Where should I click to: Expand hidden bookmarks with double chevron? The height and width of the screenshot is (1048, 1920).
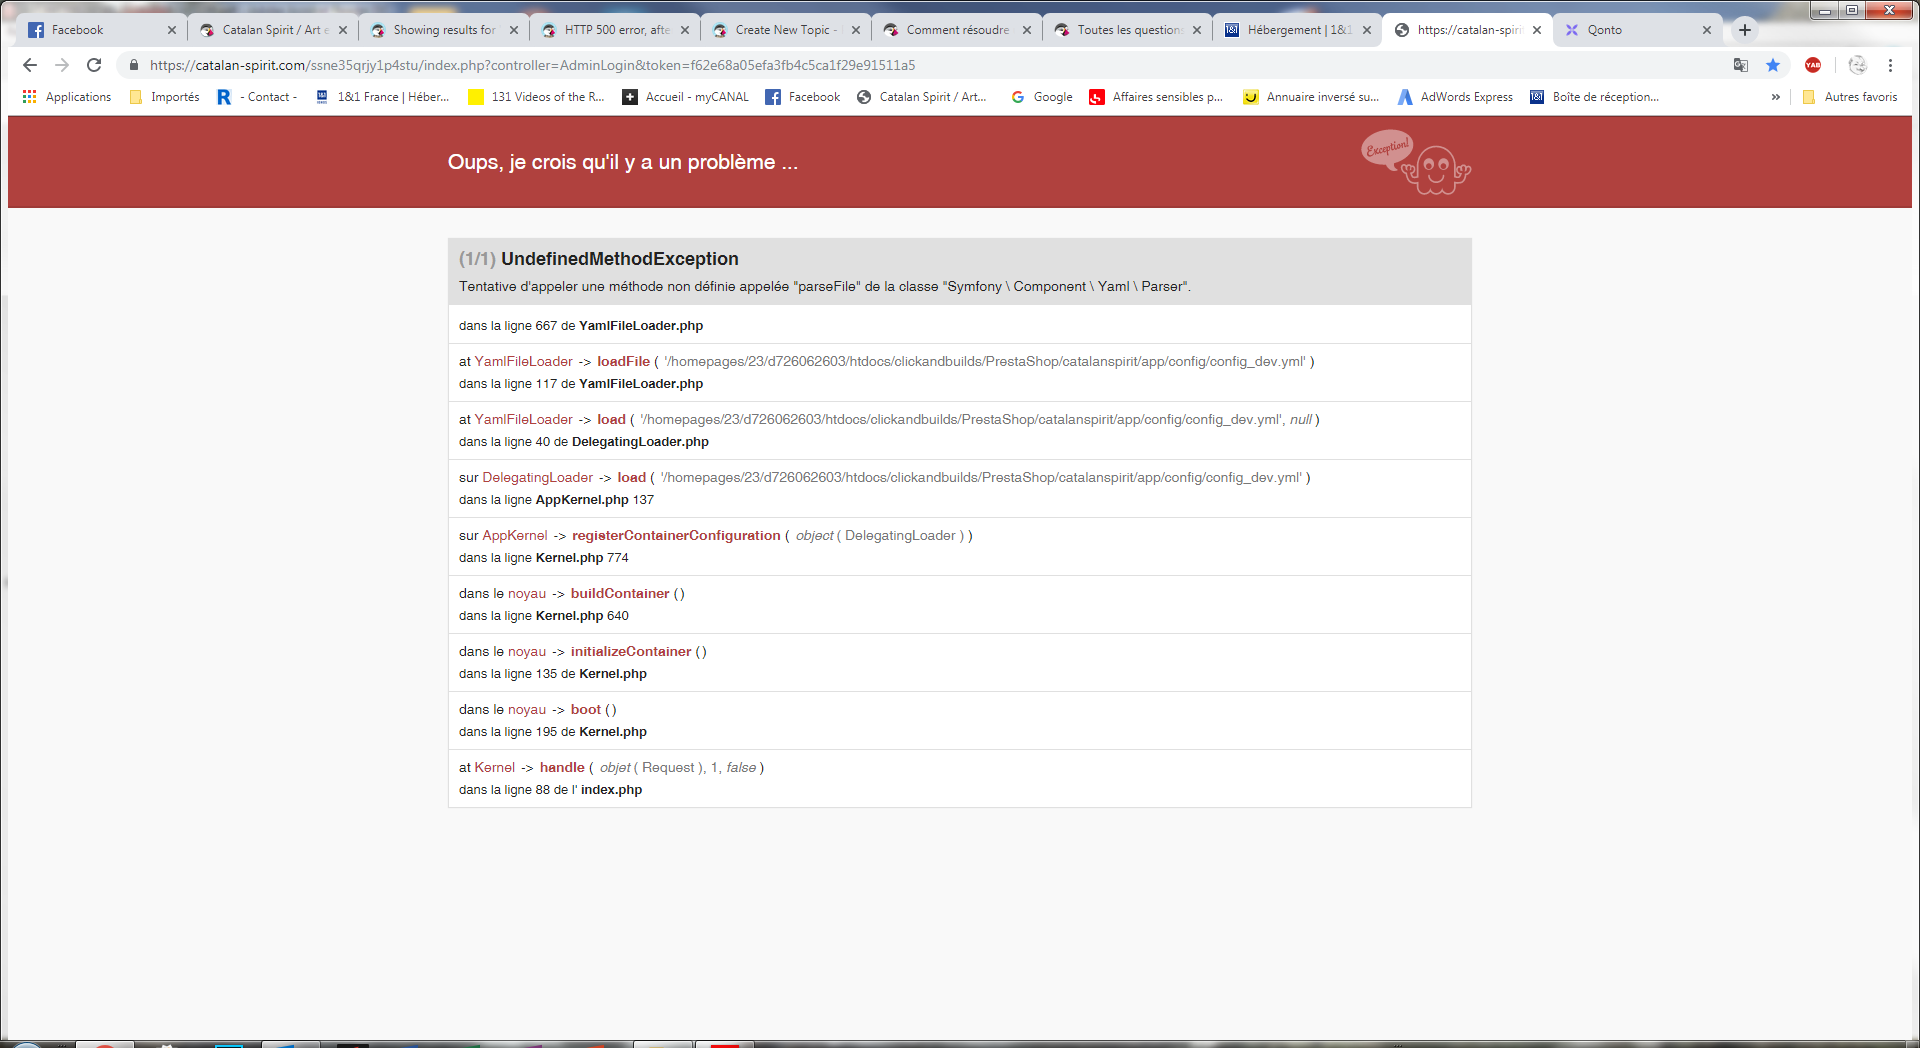tap(1776, 97)
